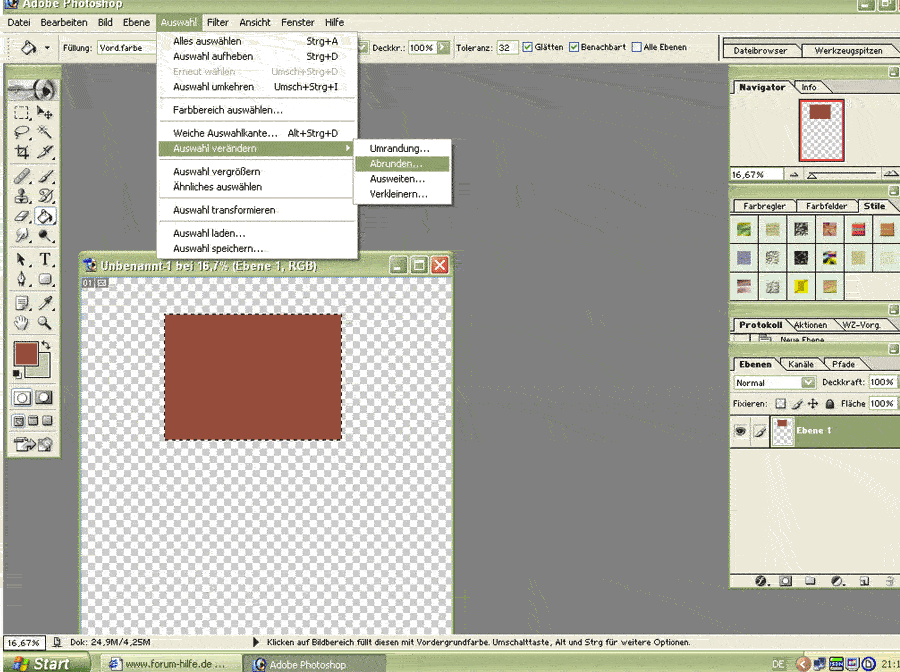Select the Eraser tool

[22, 216]
